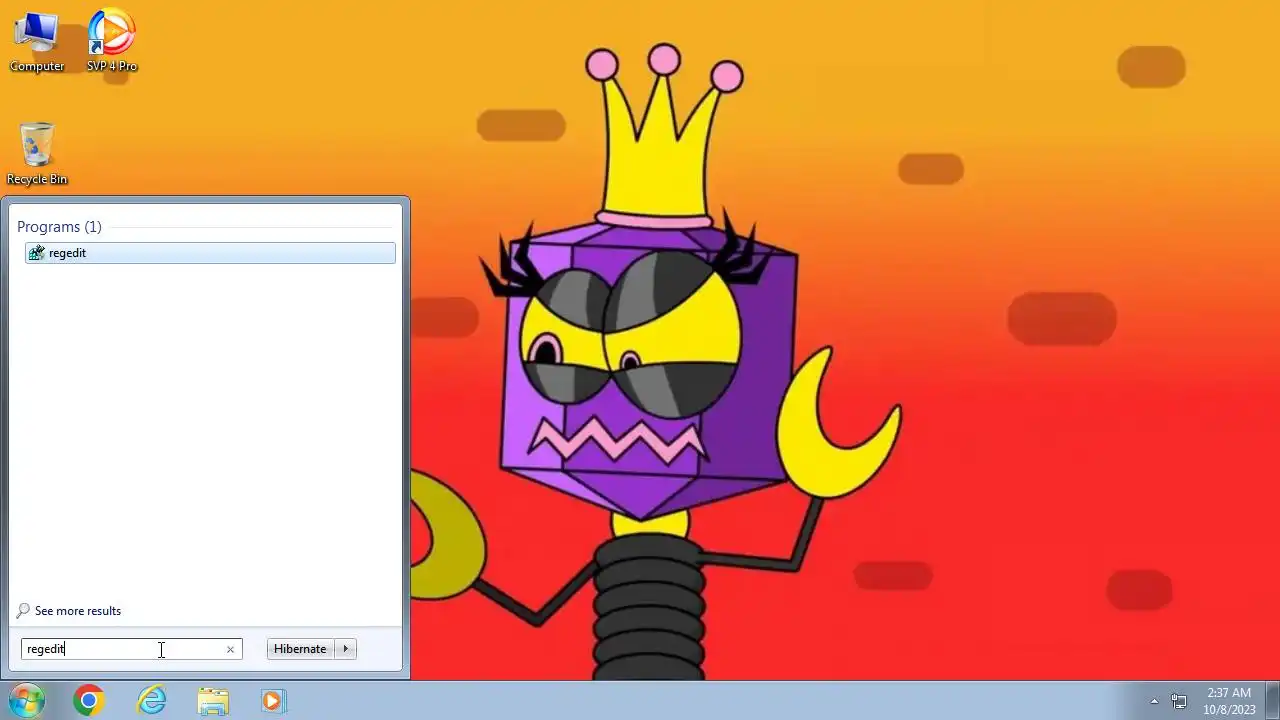Open the regedit program result
Screen dimensions: 1280x720
pyautogui.click(x=210, y=253)
